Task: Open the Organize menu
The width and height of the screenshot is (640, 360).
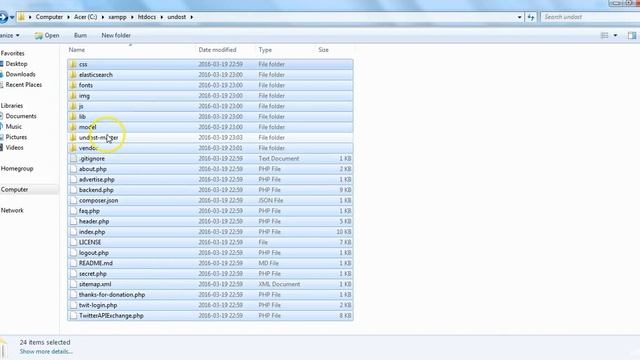Action: (9, 36)
